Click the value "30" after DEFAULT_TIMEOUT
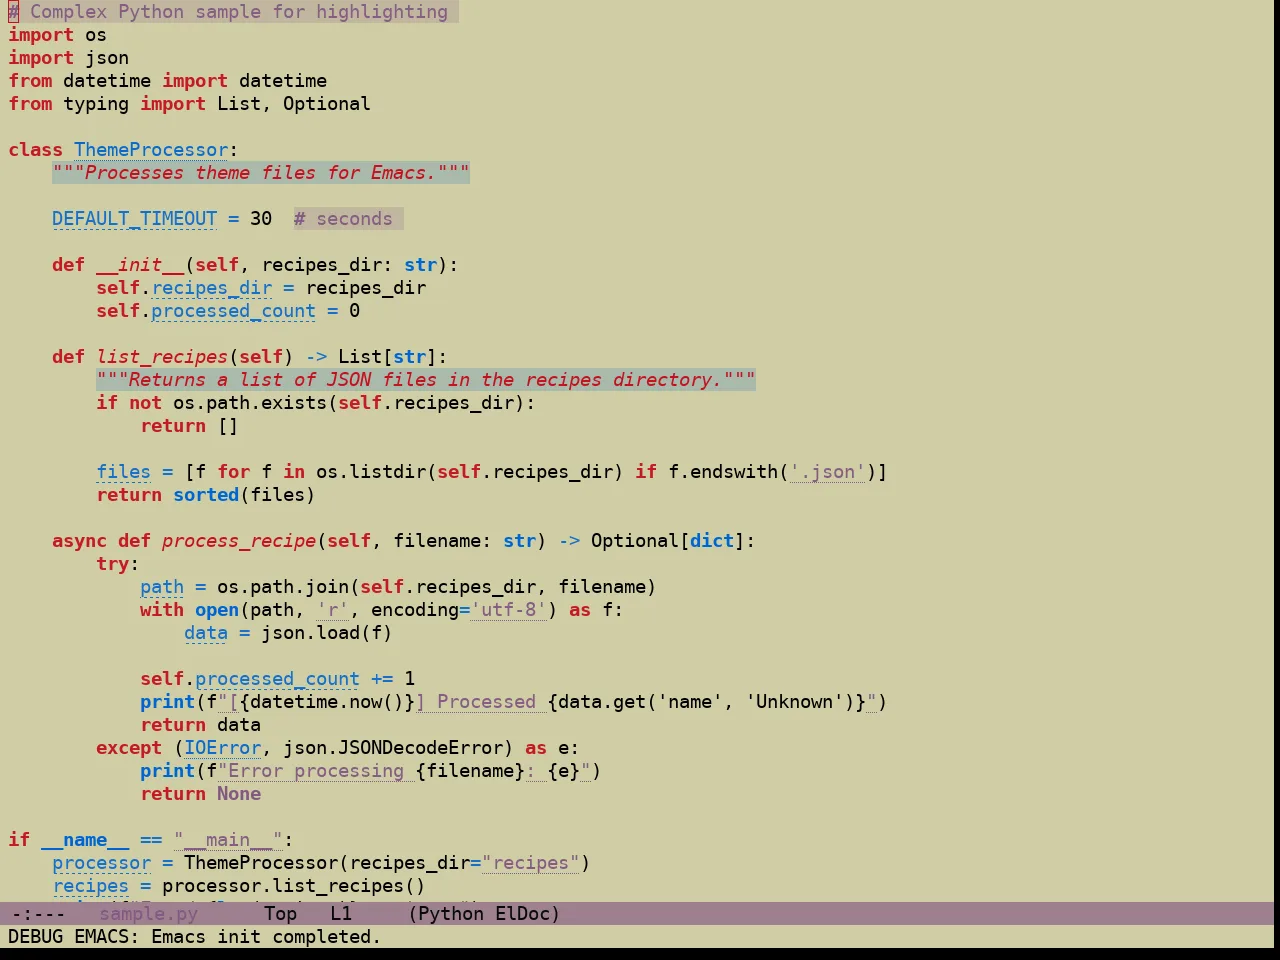1280x960 pixels. 261,219
